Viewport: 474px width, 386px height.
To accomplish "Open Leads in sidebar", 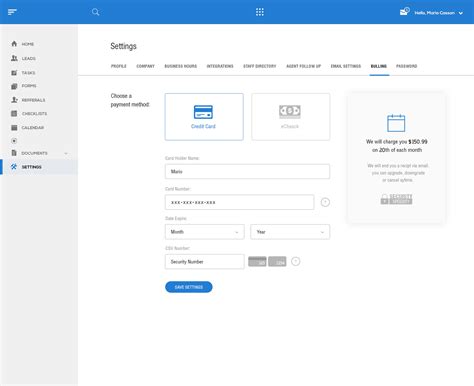I will pos(29,58).
